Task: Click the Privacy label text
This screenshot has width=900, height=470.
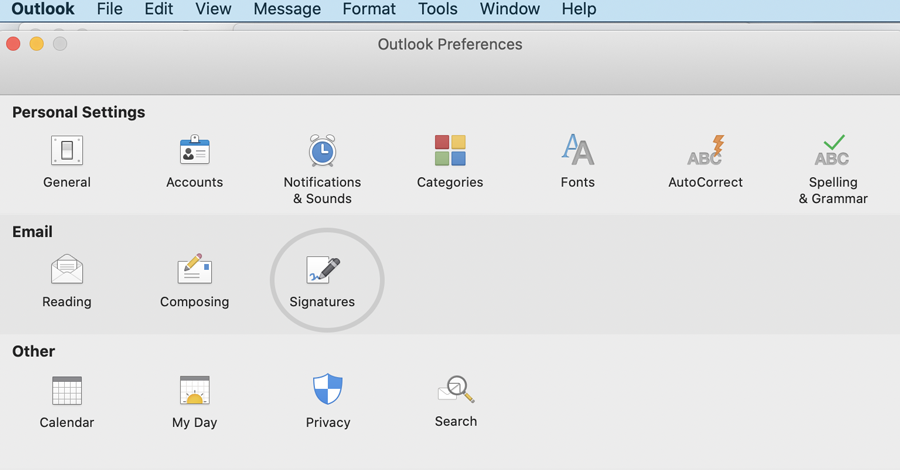Action: point(328,423)
